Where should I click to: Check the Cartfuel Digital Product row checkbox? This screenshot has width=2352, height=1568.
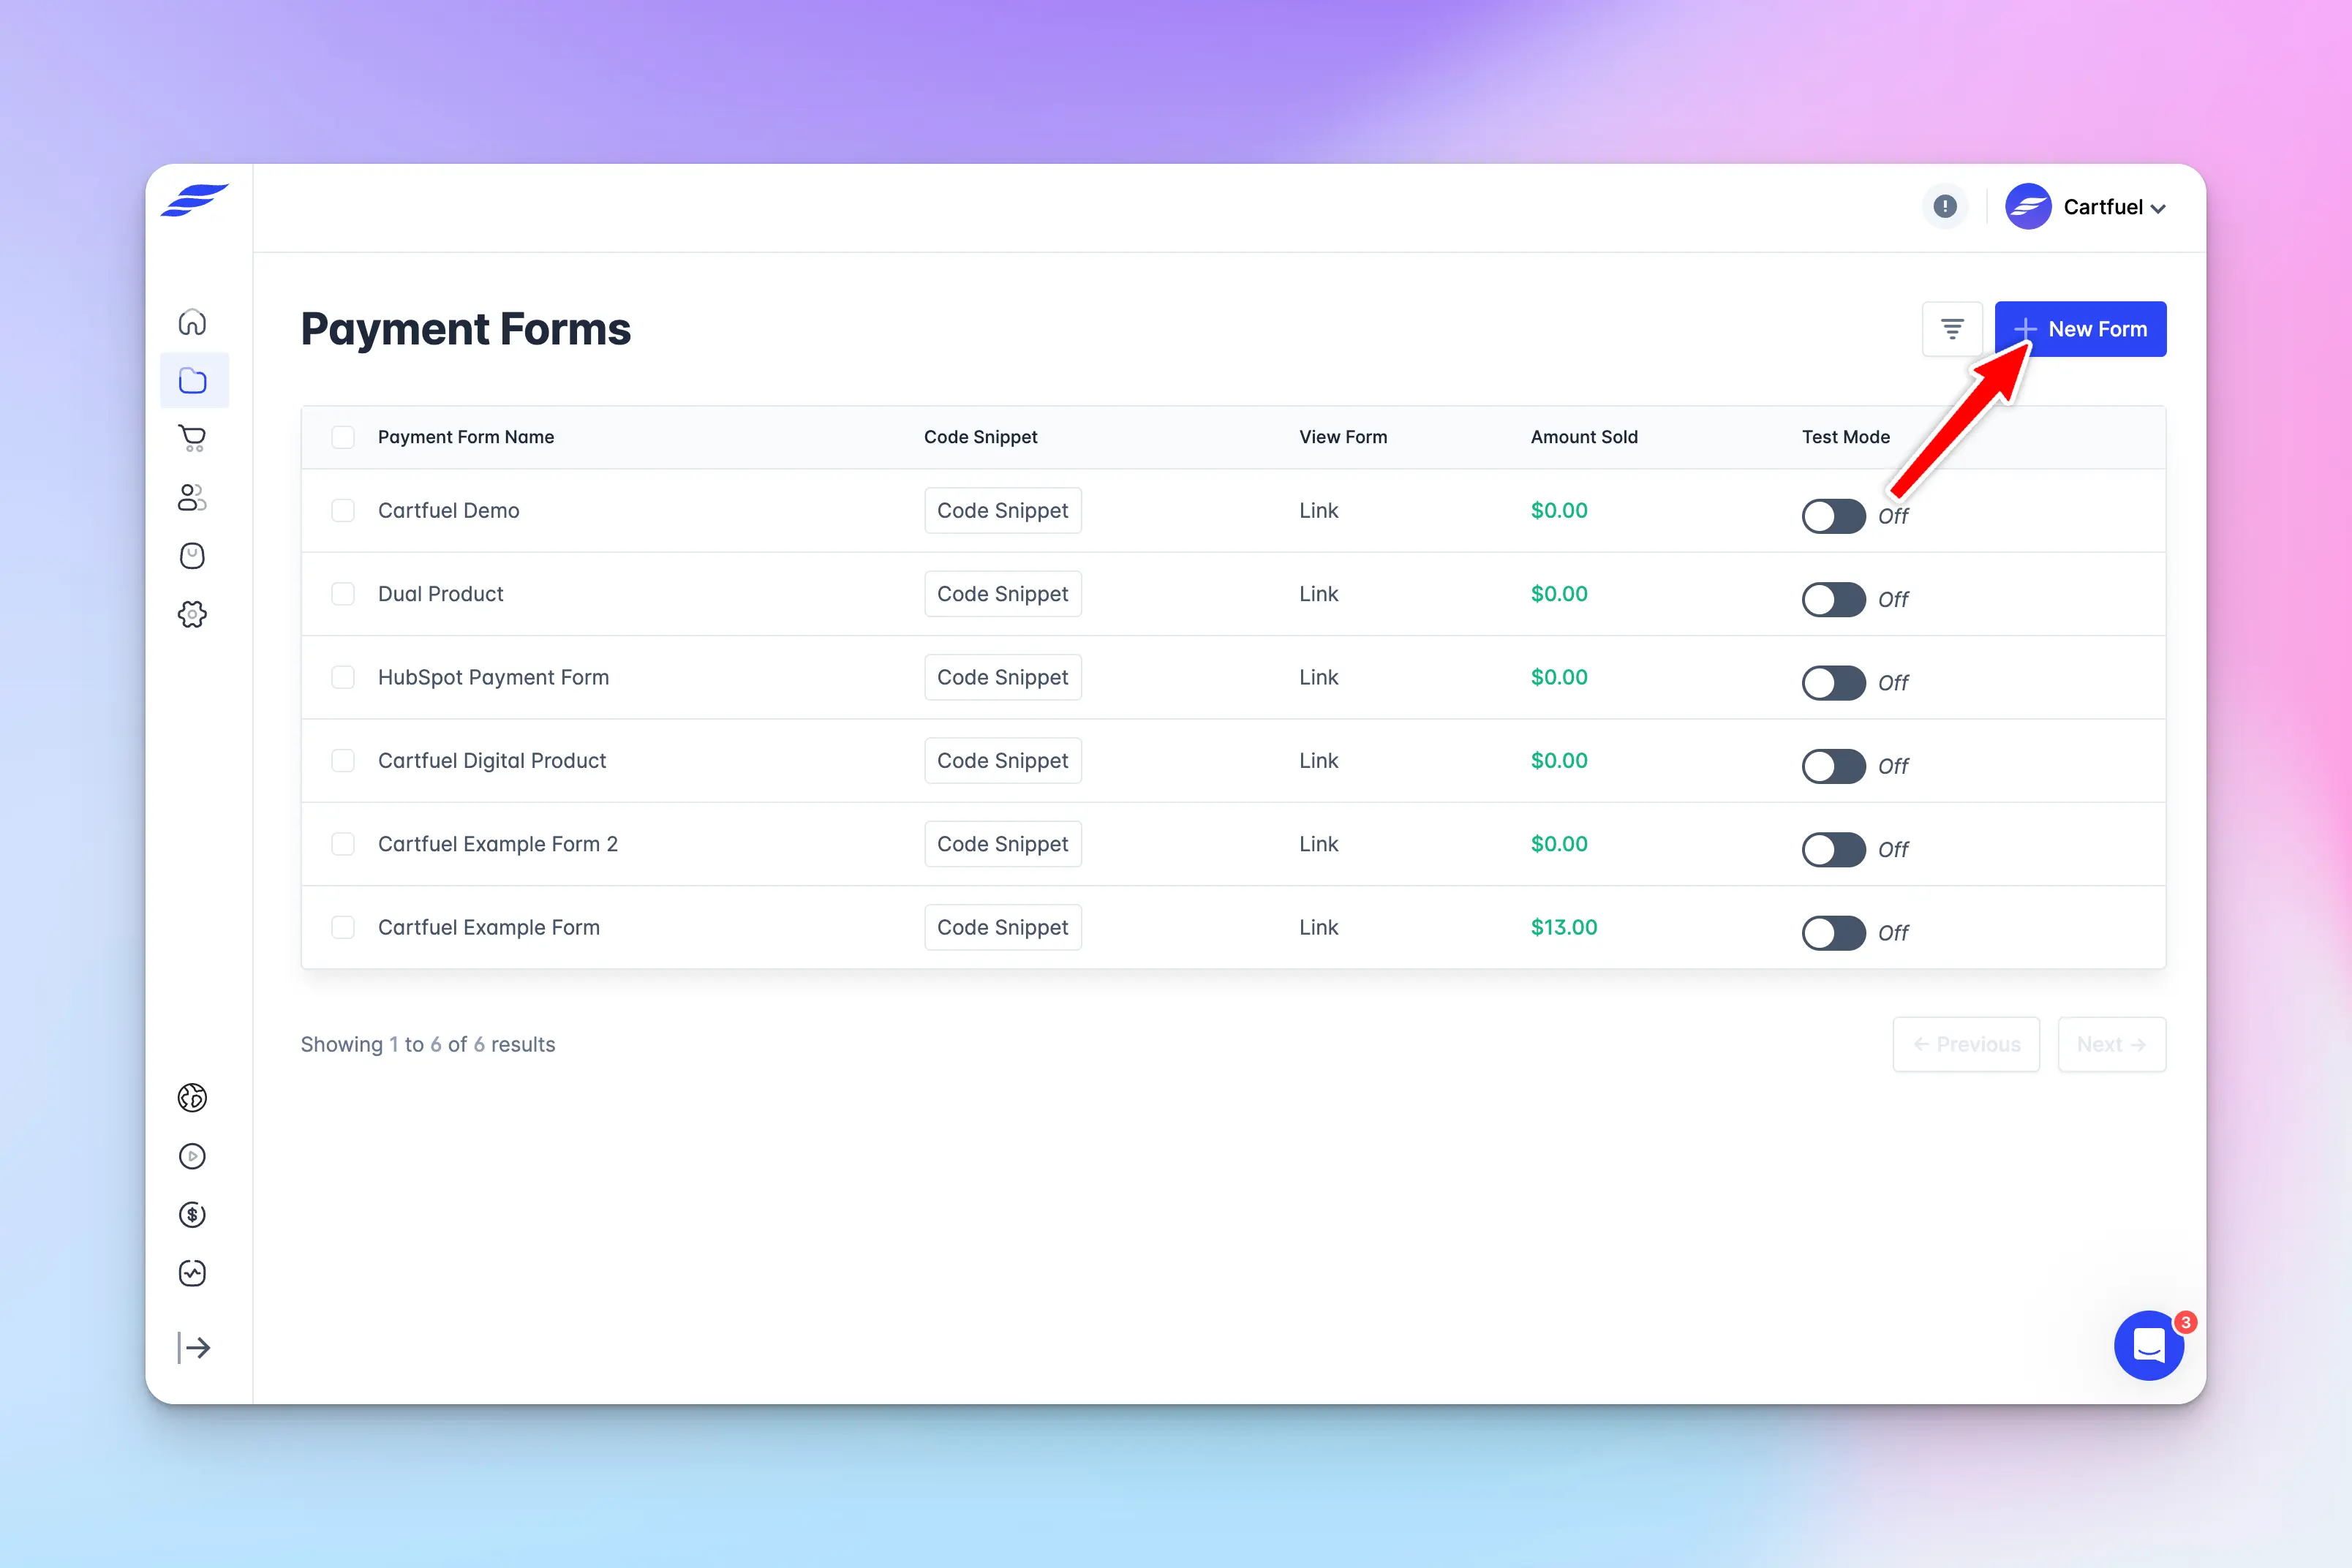tap(343, 761)
